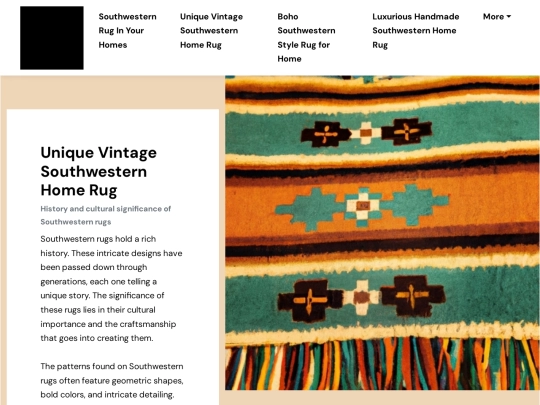Click the beige background above the text card
Image resolution: width=540 pixels, height=405 pixels.
pyautogui.click(x=113, y=92)
